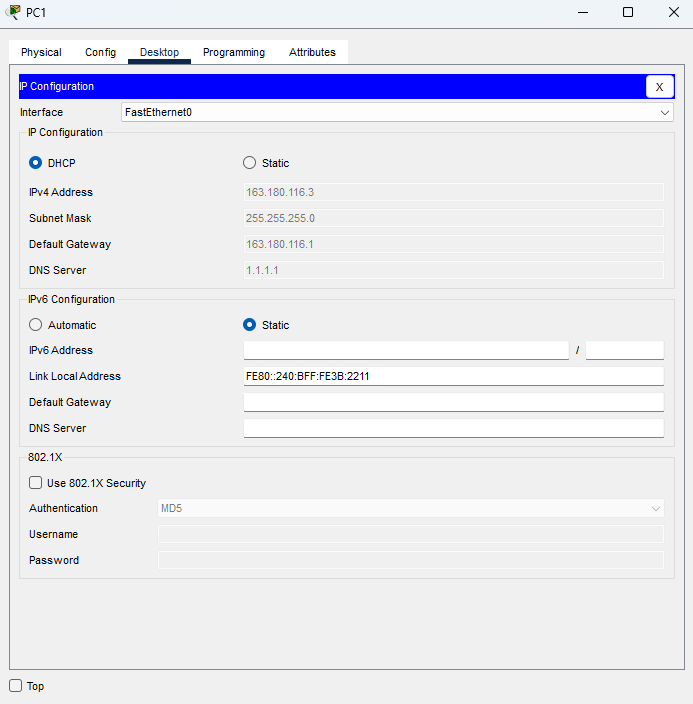This screenshot has width=693, height=704.
Task: Select Static under IPv6 Configuration
Action: click(x=249, y=325)
